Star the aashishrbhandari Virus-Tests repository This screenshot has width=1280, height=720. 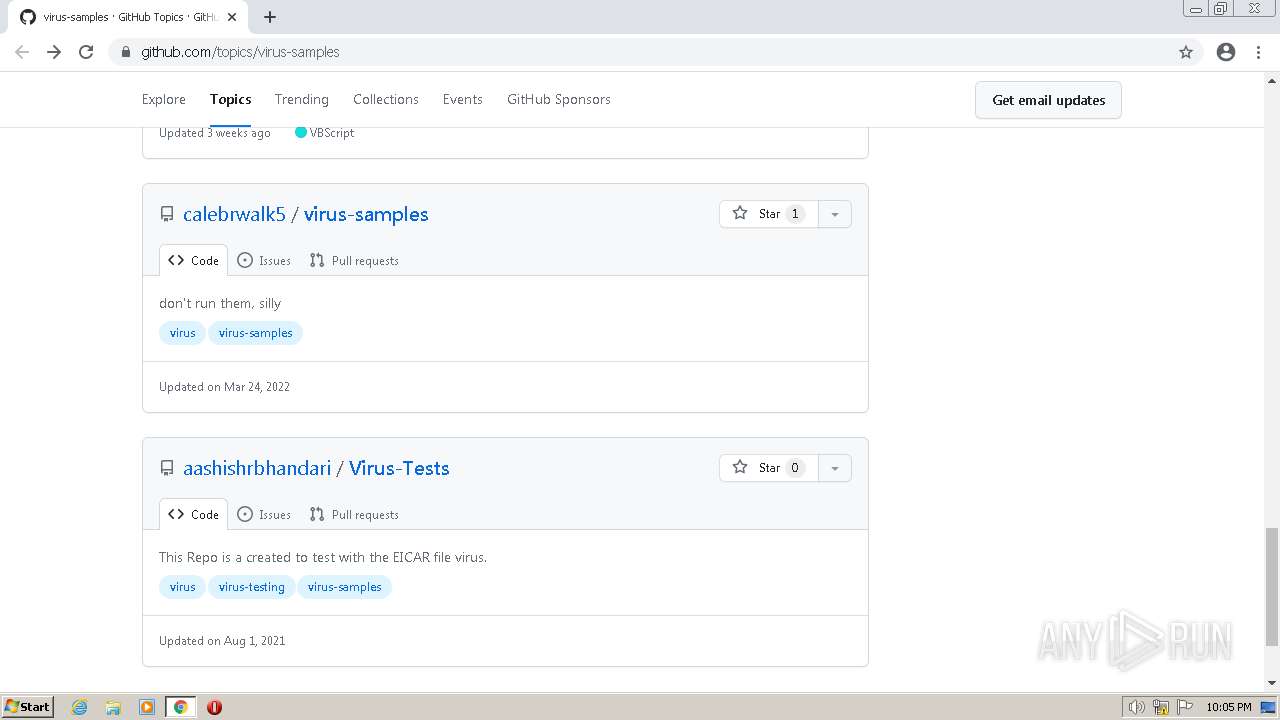[769, 468]
